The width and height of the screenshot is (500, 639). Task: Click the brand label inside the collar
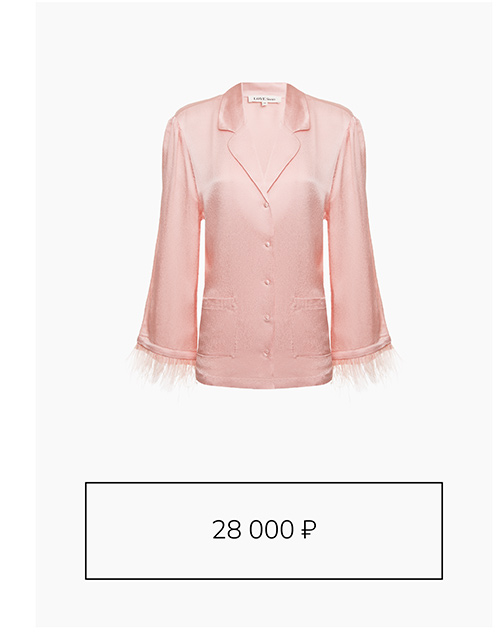tap(264, 99)
